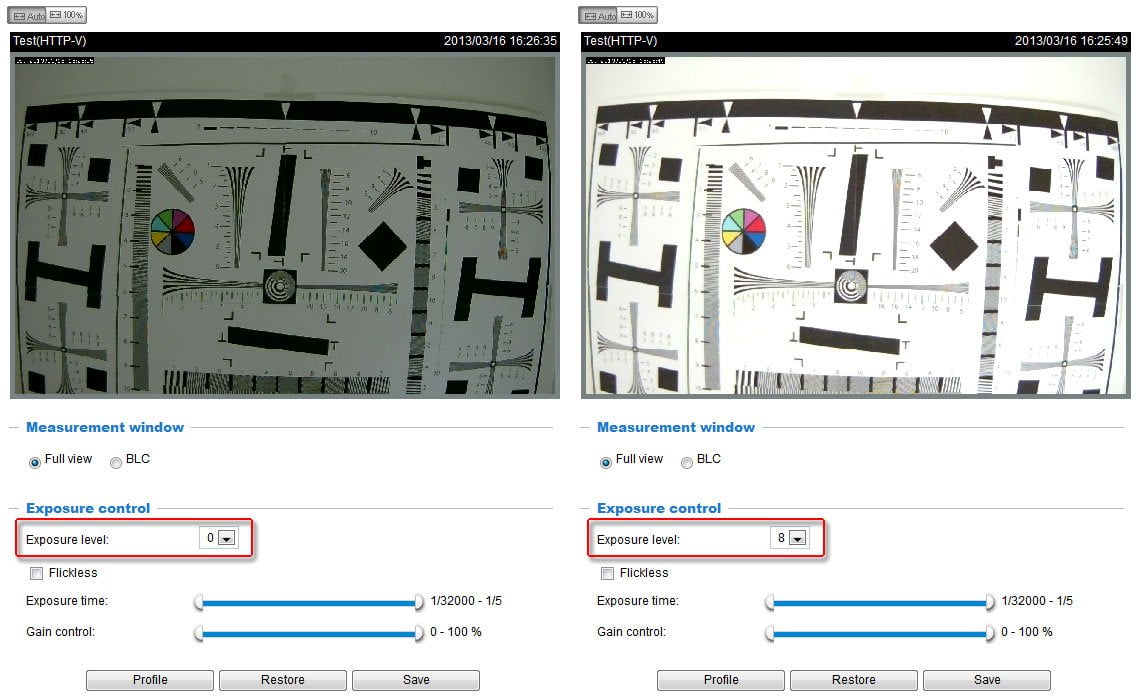The width and height of the screenshot is (1142, 700).
Task: Click timestamp 2013/03/16 16:26:35
Action: click(500, 41)
